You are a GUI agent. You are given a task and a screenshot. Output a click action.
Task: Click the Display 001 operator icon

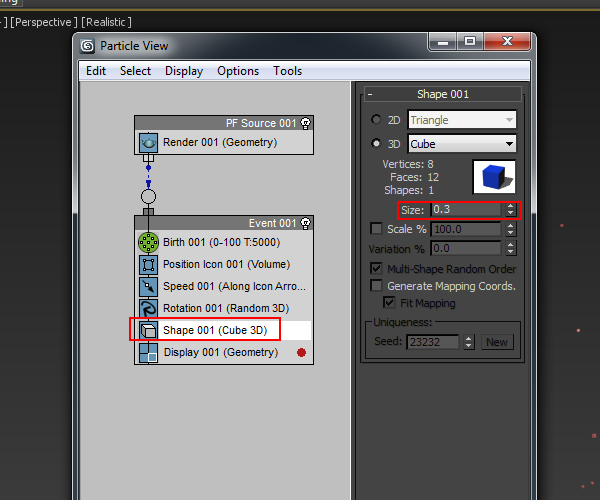point(148,352)
